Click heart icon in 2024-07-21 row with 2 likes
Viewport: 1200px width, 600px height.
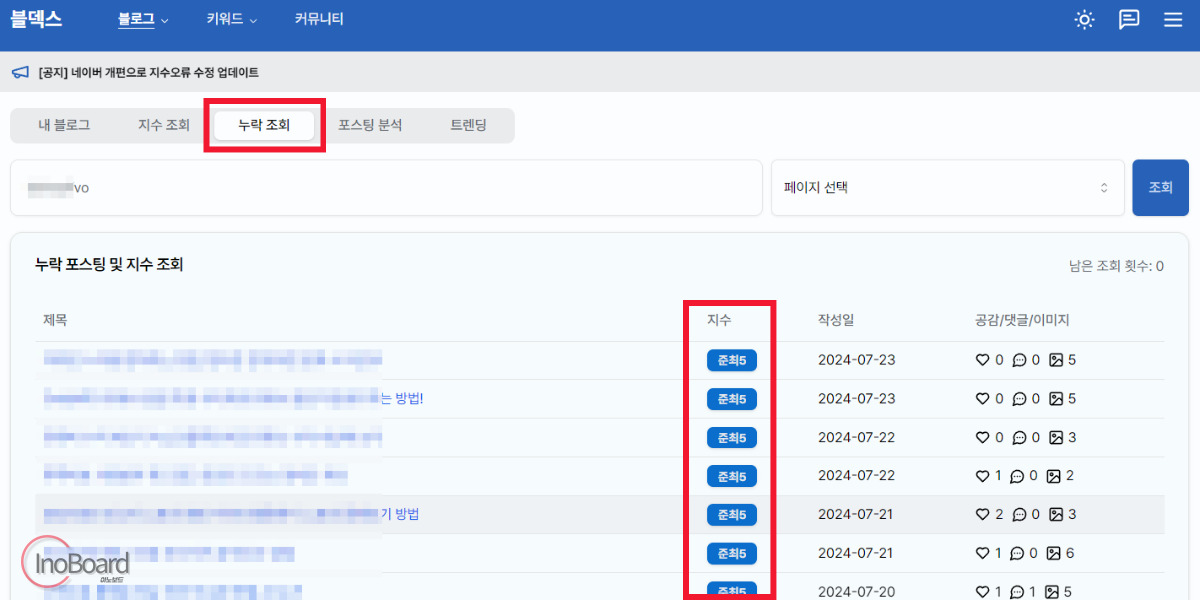click(x=983, y=514)
